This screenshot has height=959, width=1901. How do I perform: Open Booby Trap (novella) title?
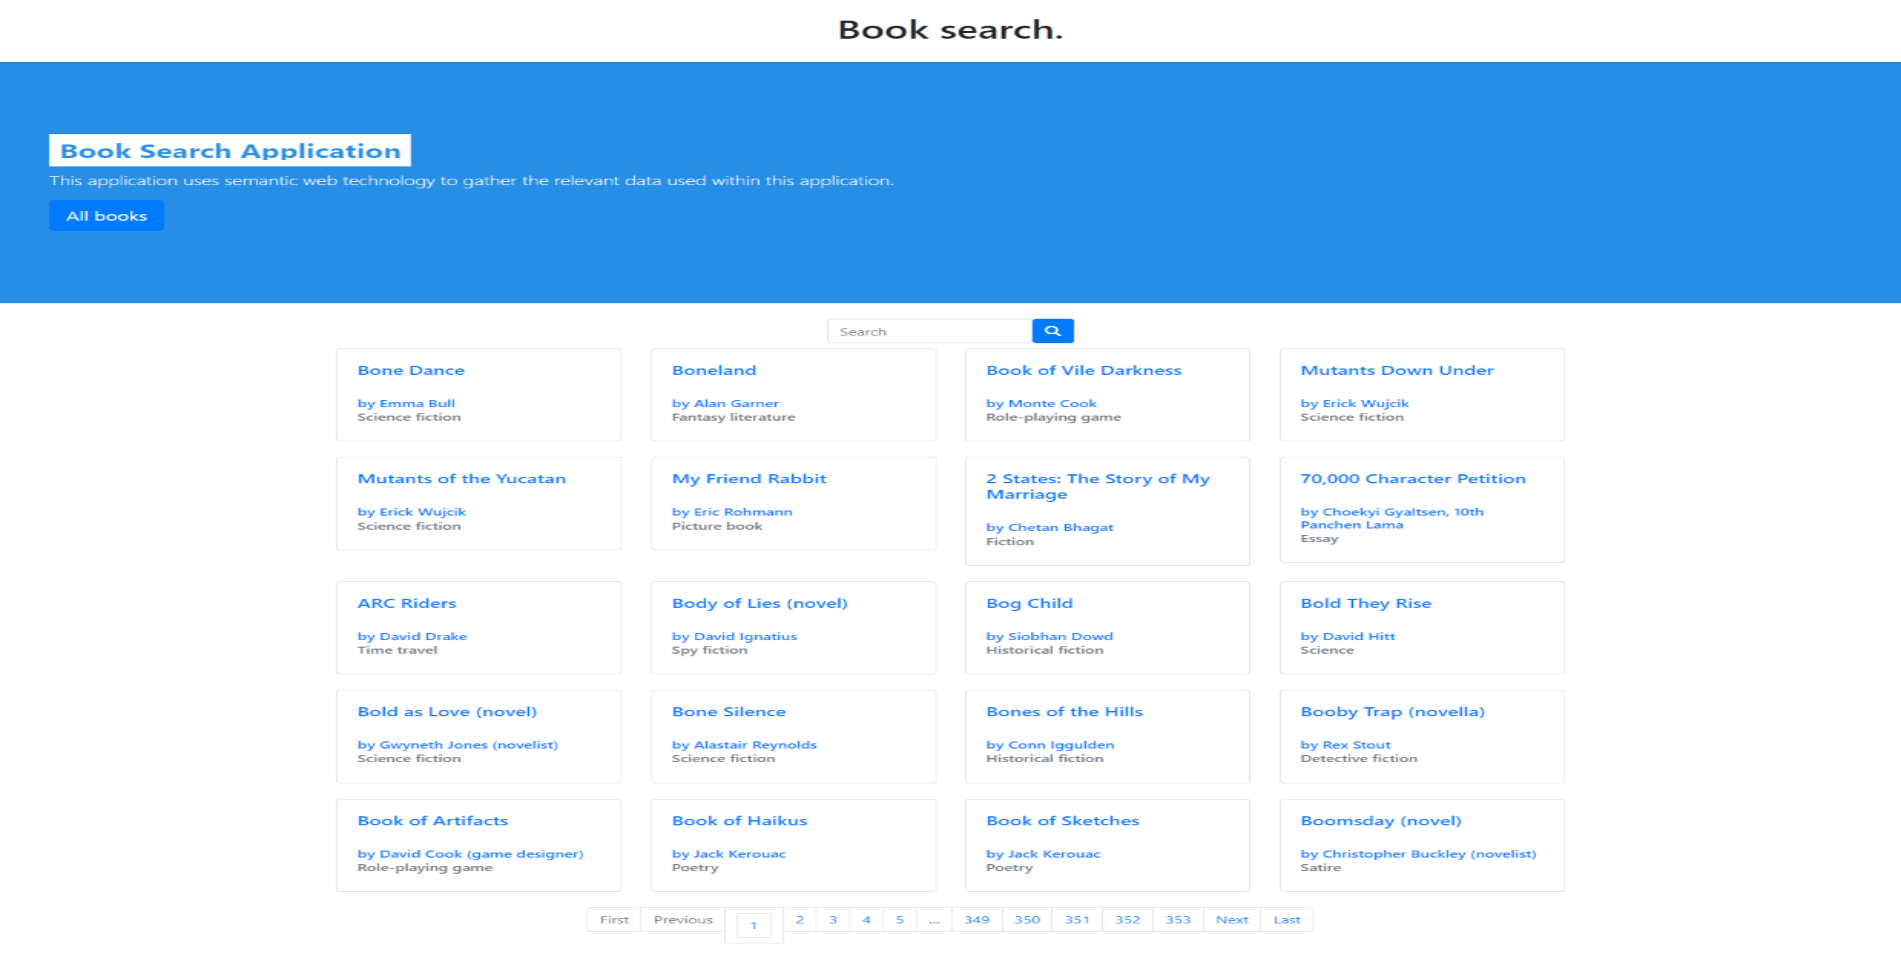pos(1392,712)
